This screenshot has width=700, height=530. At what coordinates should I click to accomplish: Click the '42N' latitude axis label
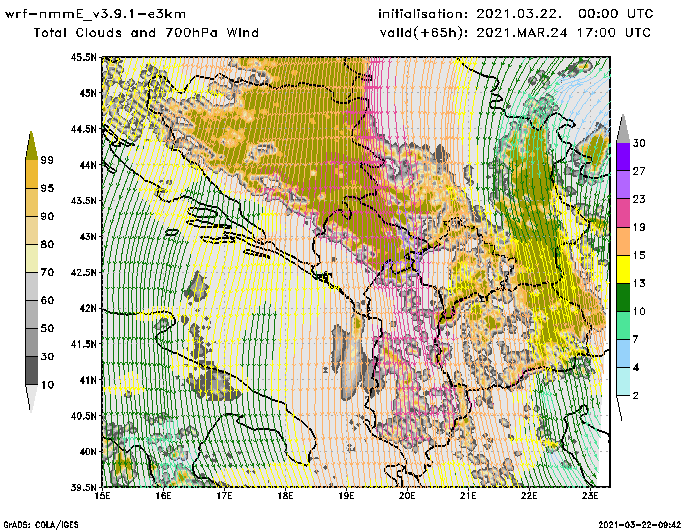[x=88, y=308]
